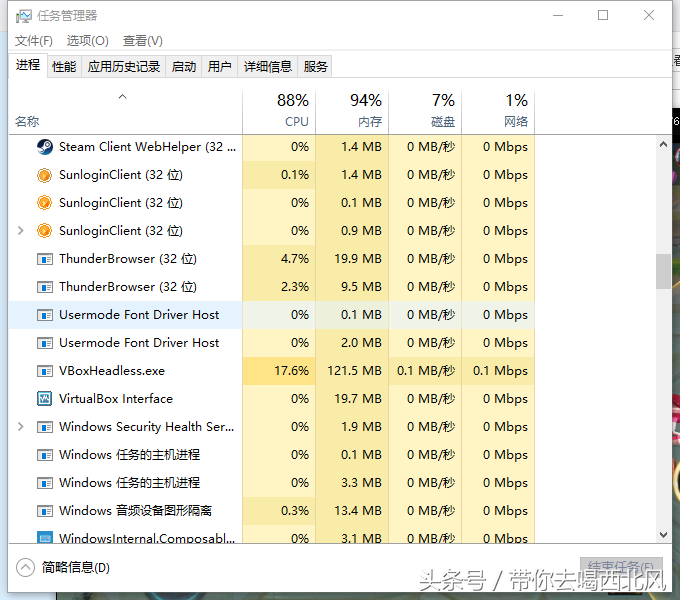Click Windows Security Health Service icon
This screenshot has width=680, height=600.
pos(45,427)
